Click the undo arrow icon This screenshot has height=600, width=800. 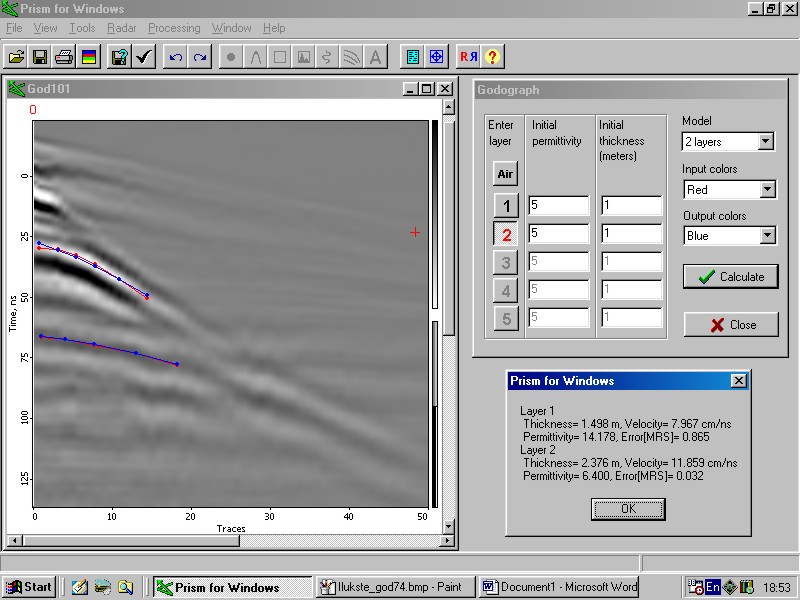pos(176,57)
